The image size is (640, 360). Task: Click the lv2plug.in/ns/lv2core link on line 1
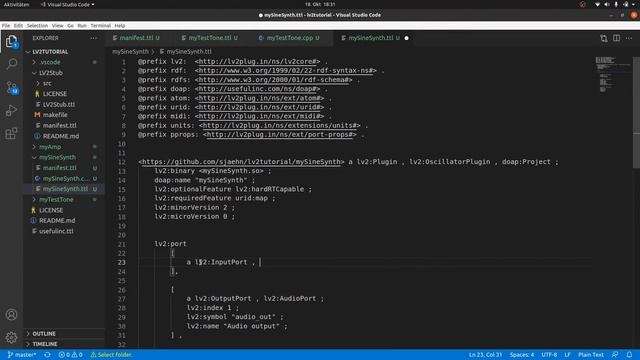(258, 62)
